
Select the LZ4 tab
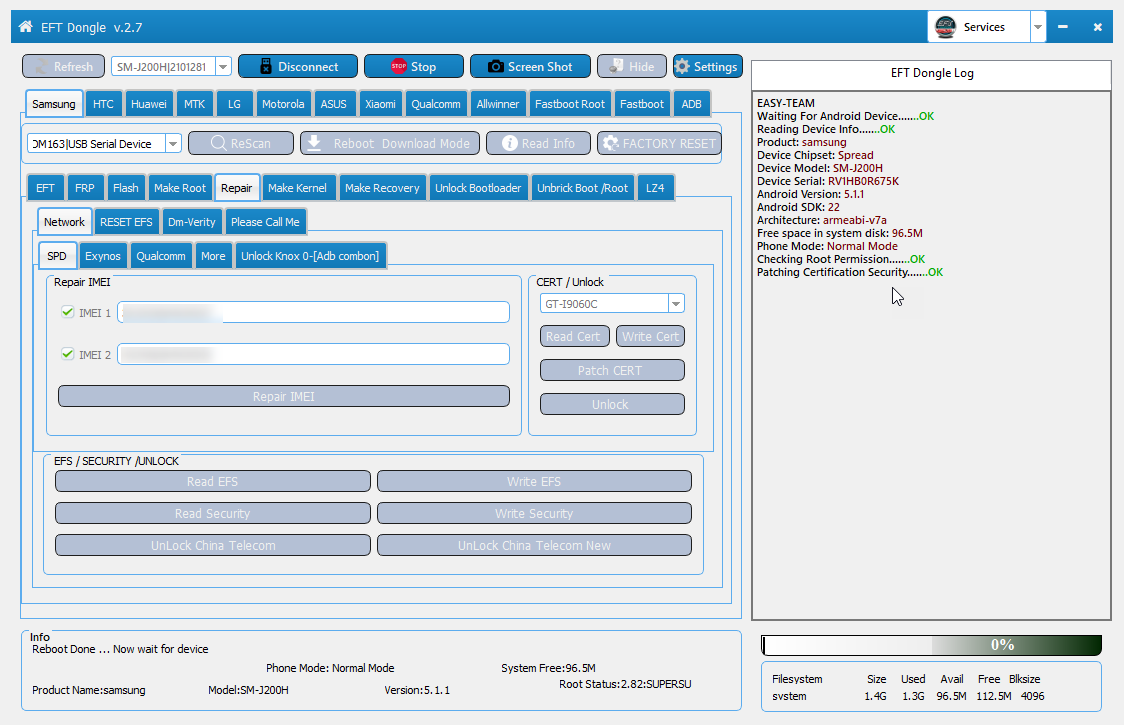point(655,188)
